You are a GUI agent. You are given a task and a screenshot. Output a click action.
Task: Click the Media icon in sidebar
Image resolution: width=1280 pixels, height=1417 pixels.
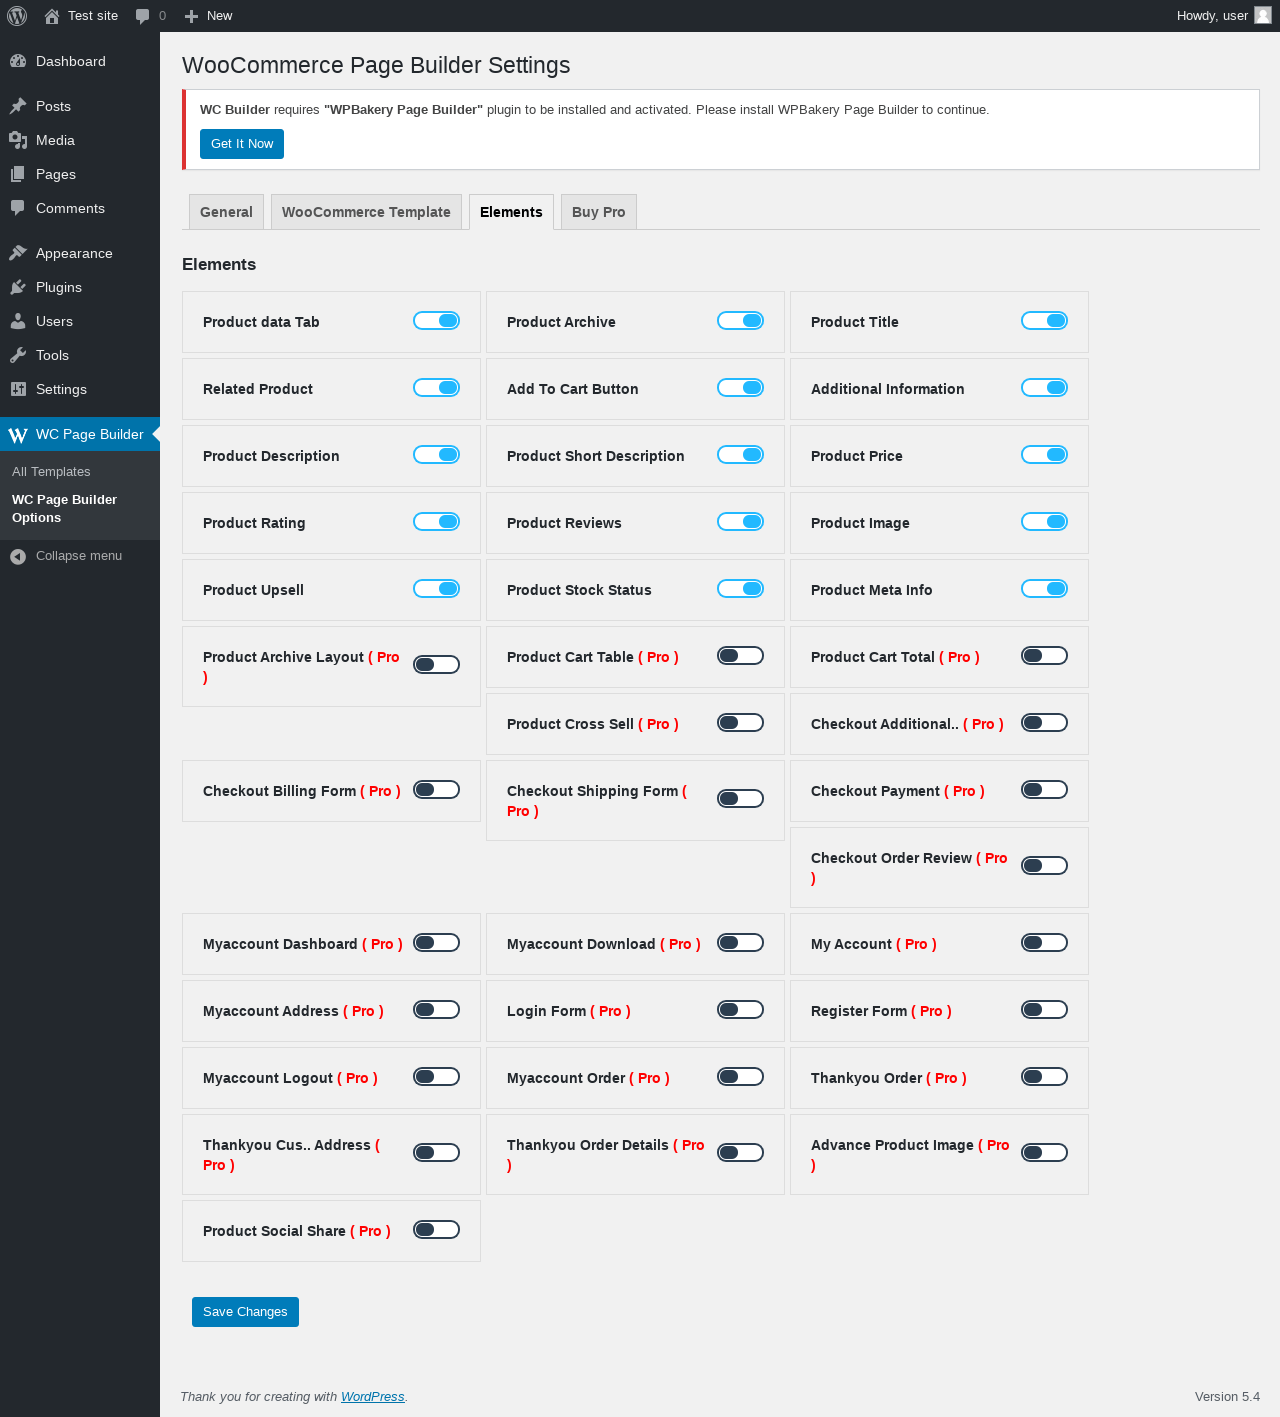[18, 140]
